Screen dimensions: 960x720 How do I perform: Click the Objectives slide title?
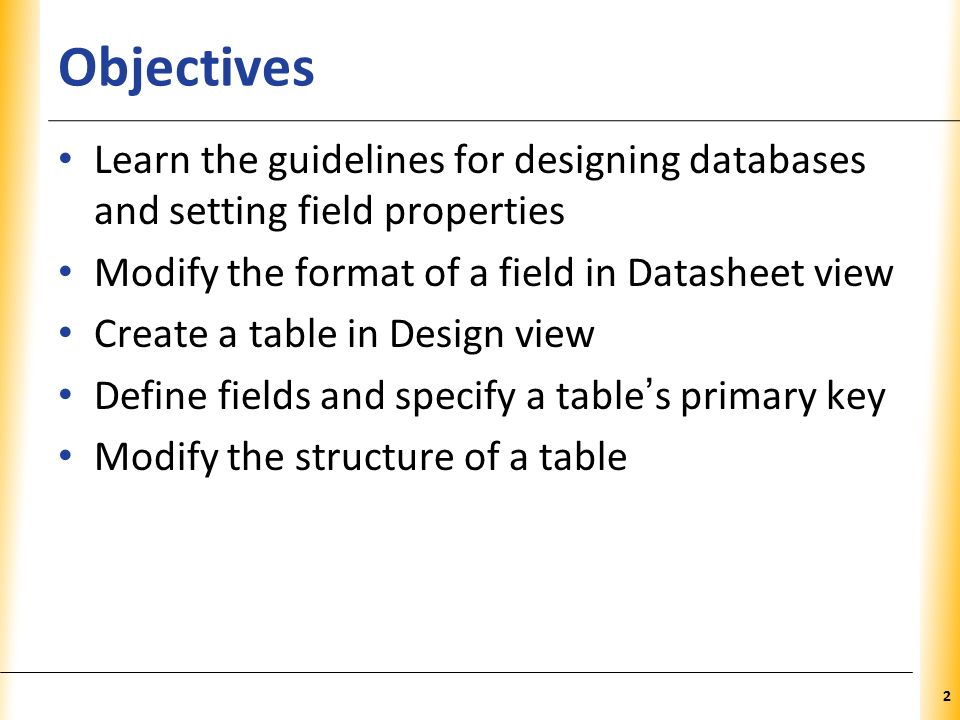[186, 69]
